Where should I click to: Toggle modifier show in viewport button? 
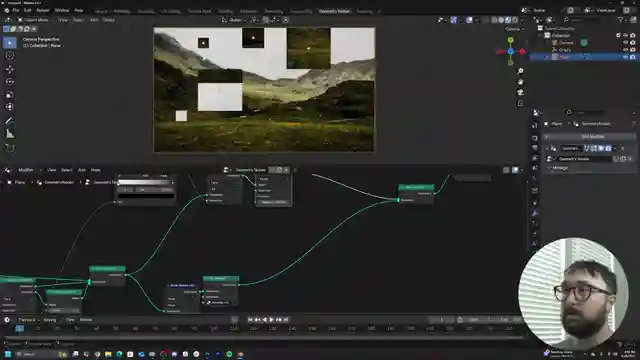[x=601, y=148]
